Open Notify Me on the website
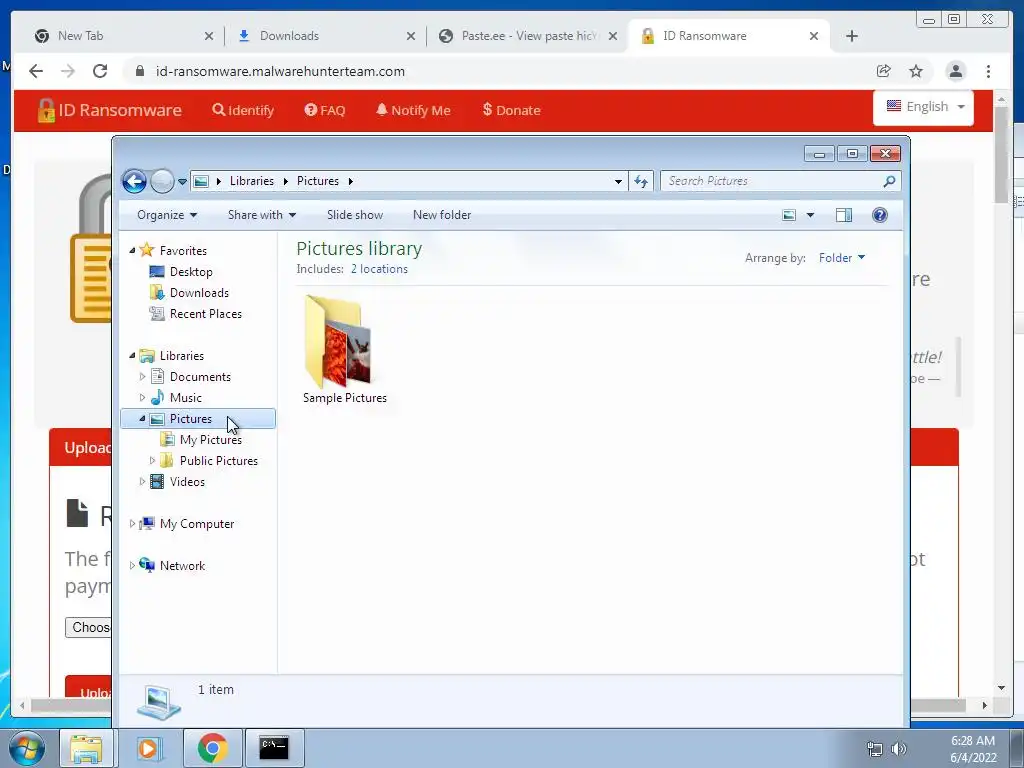The height and width of the screenshot is (768, 1024). tap(413, 110)
